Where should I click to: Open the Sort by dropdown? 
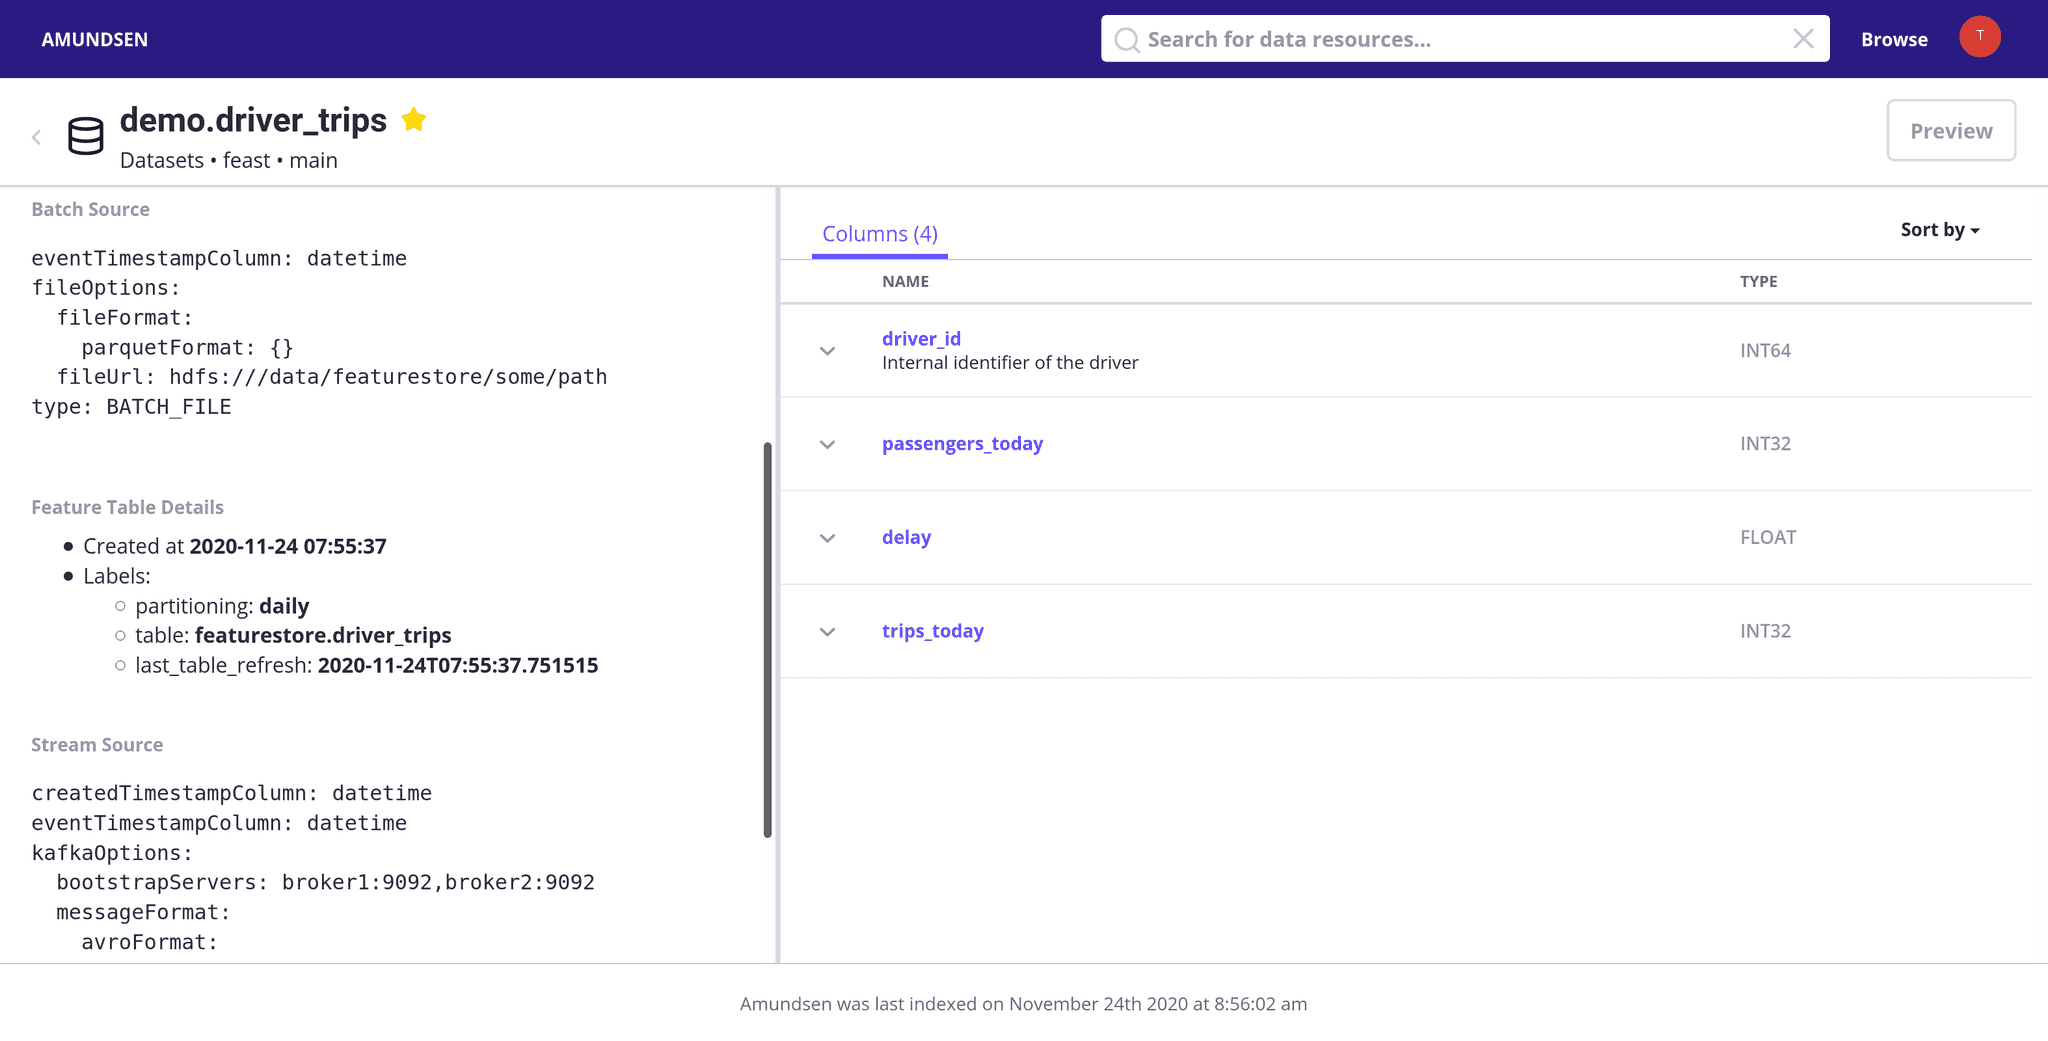pyautogui.click(x=1940, y=230)
